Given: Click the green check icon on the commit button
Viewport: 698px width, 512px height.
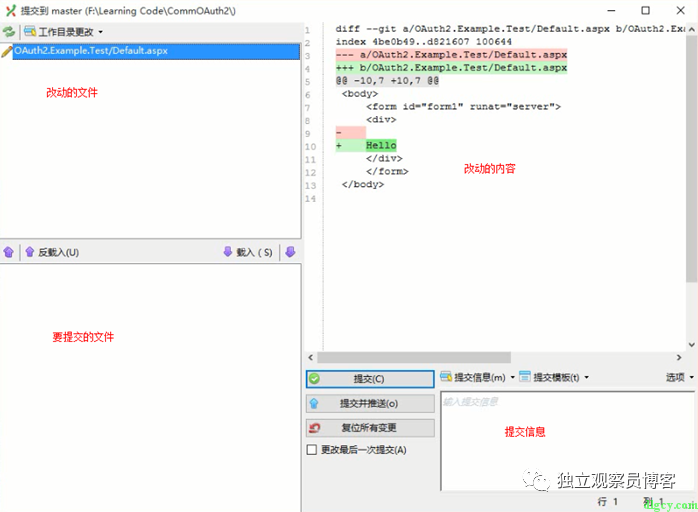Looking at the screenshot, I should coord(314,379).
